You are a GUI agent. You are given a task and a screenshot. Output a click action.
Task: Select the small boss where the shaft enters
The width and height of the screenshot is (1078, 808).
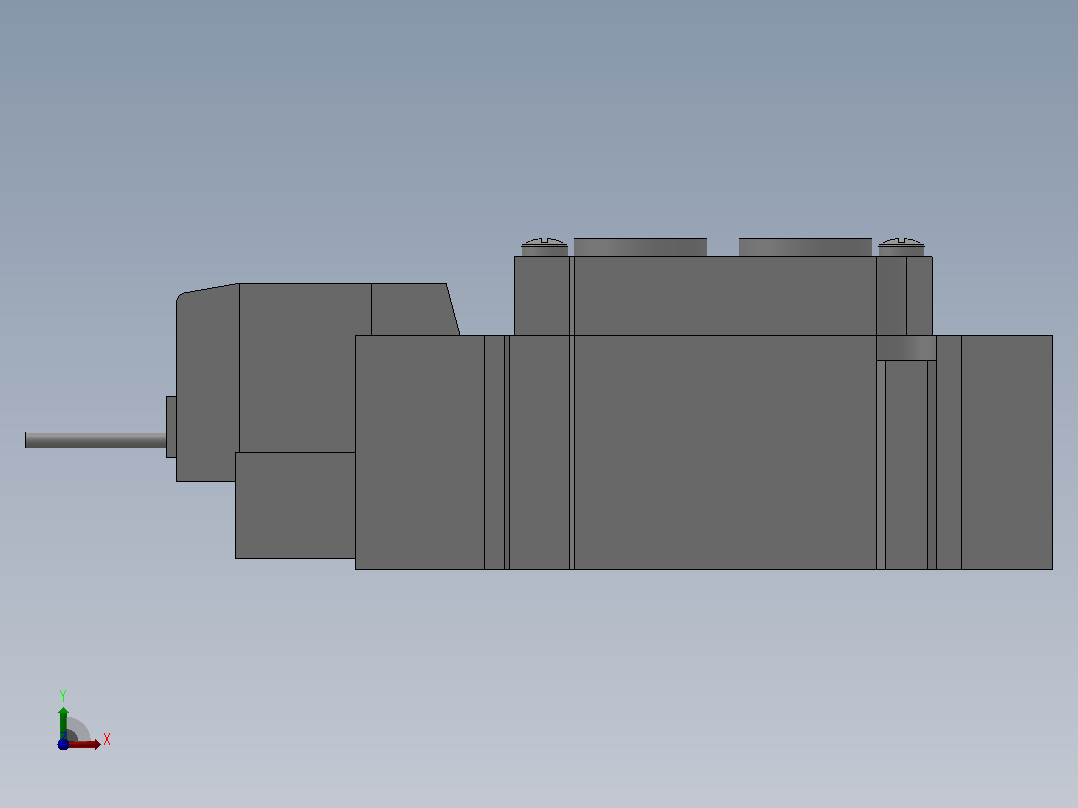[171, 426]
